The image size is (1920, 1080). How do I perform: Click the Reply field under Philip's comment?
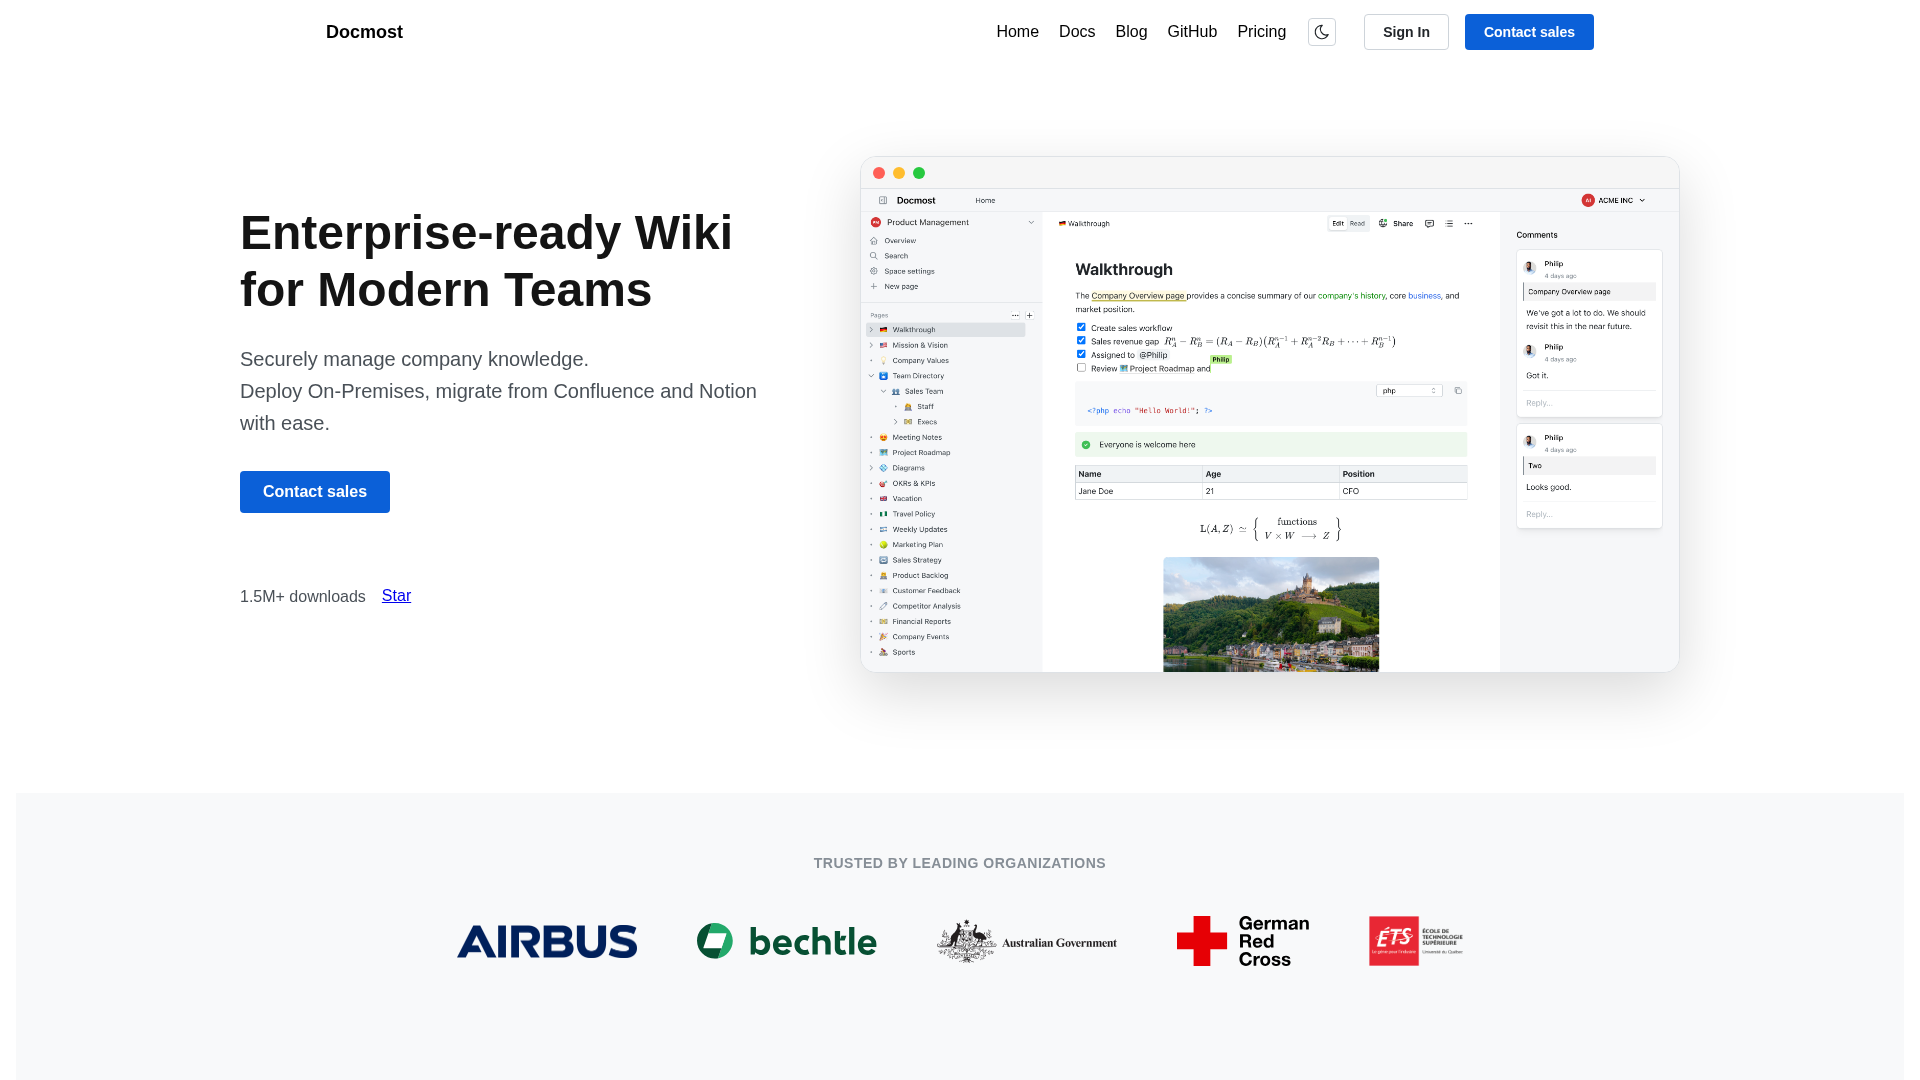coord(1545,403)
